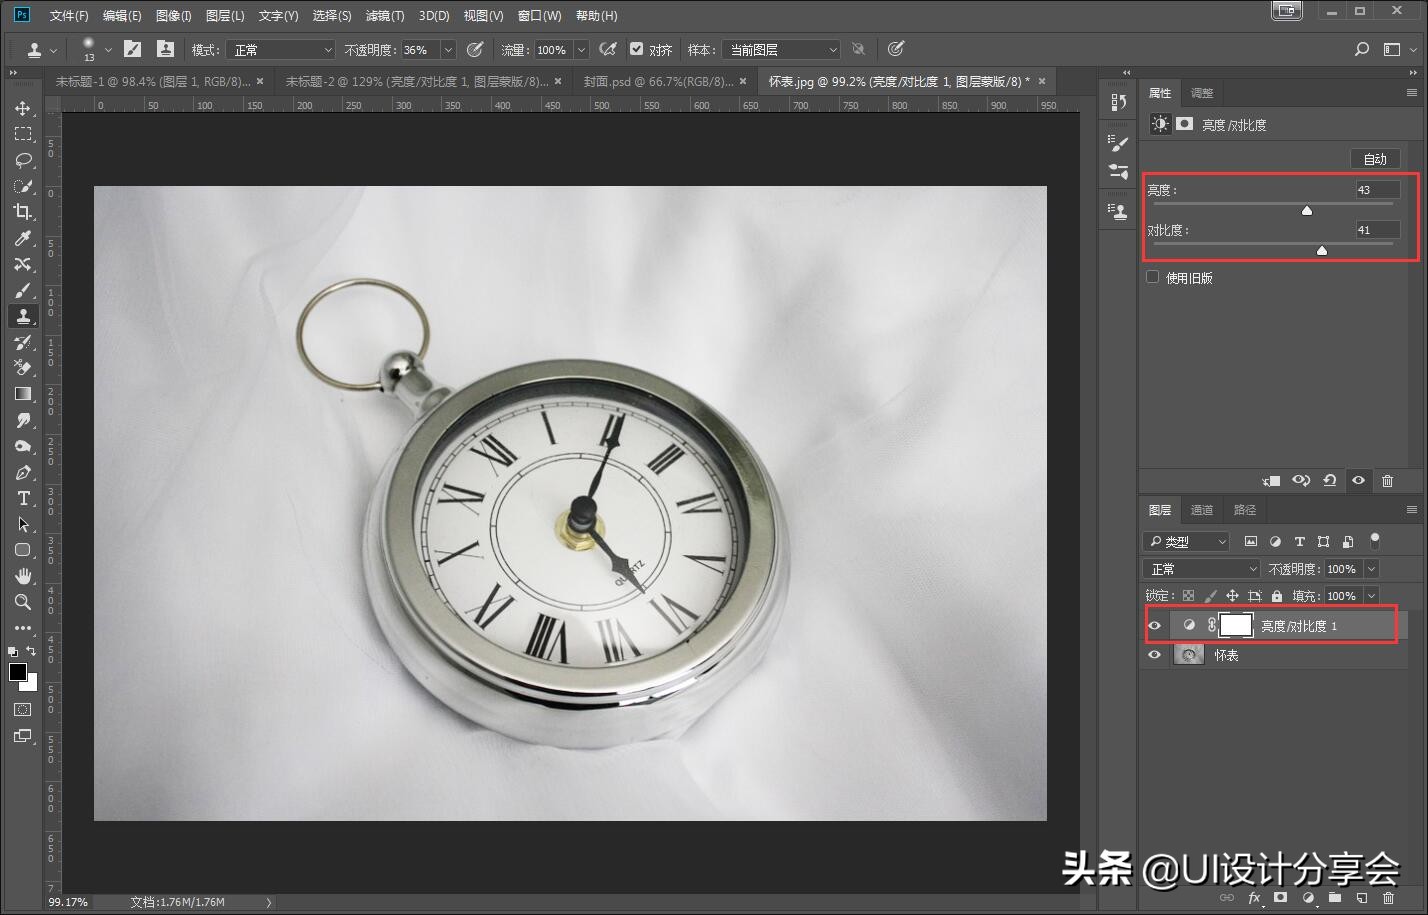The width and height of the screenshot is (1428, 915).
Task: Open the 样本 当前图层 dropdown
Action: point(781,48)
